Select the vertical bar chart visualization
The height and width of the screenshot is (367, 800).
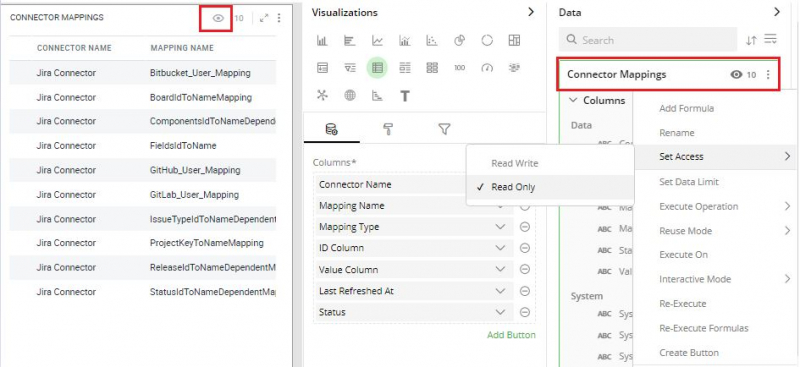click(322, 40)
